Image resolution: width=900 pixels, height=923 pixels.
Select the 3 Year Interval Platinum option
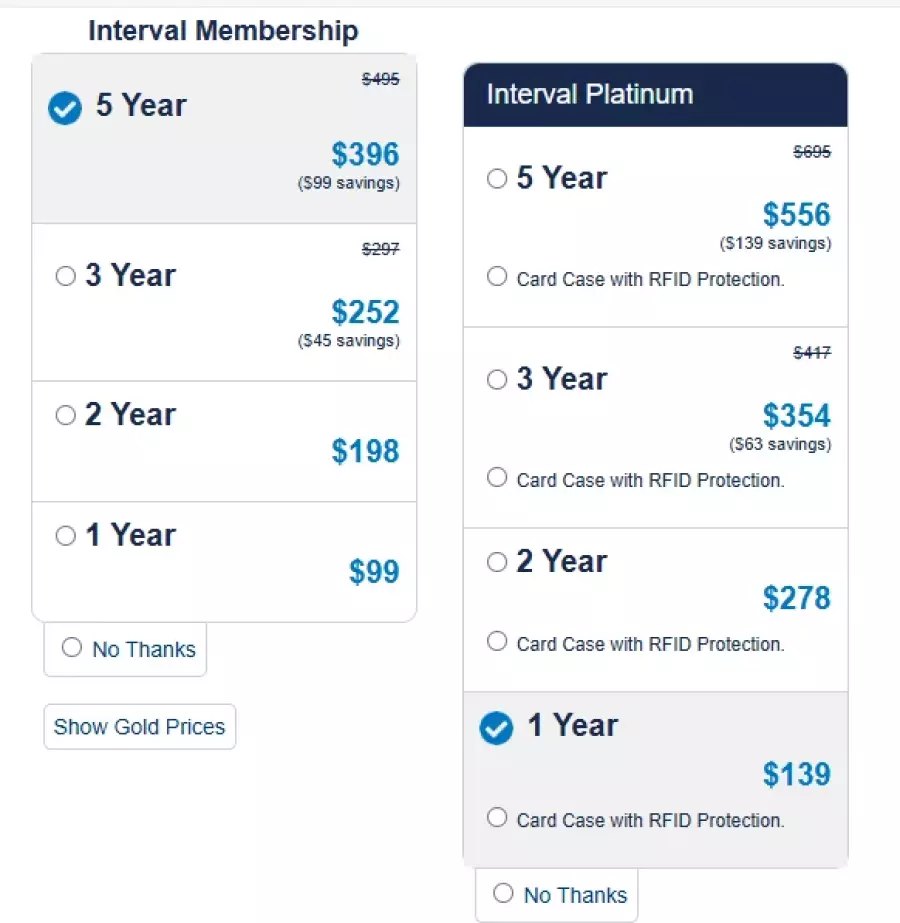(x=497, y=380)
